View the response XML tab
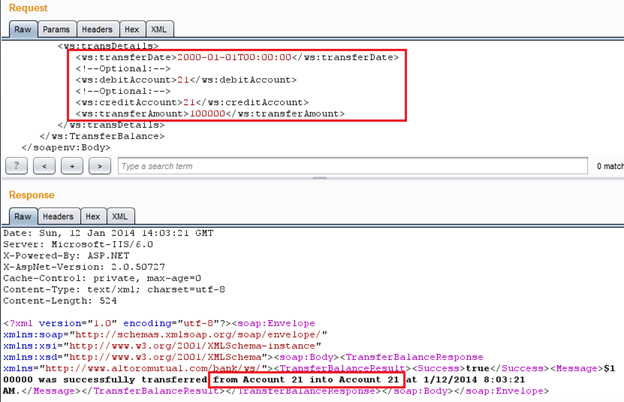Viewport: 624px width, 402px height. click(x=119, y=216)
